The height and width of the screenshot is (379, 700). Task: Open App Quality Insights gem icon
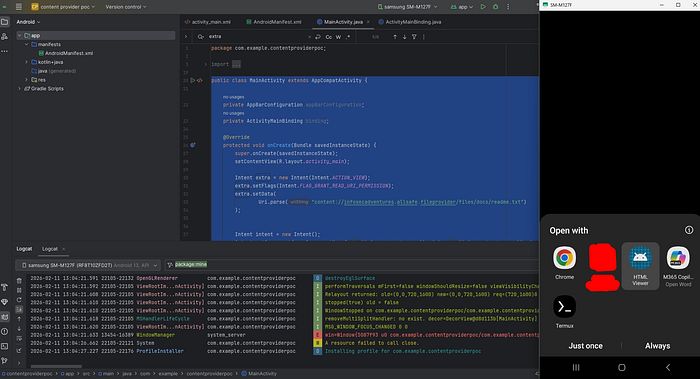4,302
